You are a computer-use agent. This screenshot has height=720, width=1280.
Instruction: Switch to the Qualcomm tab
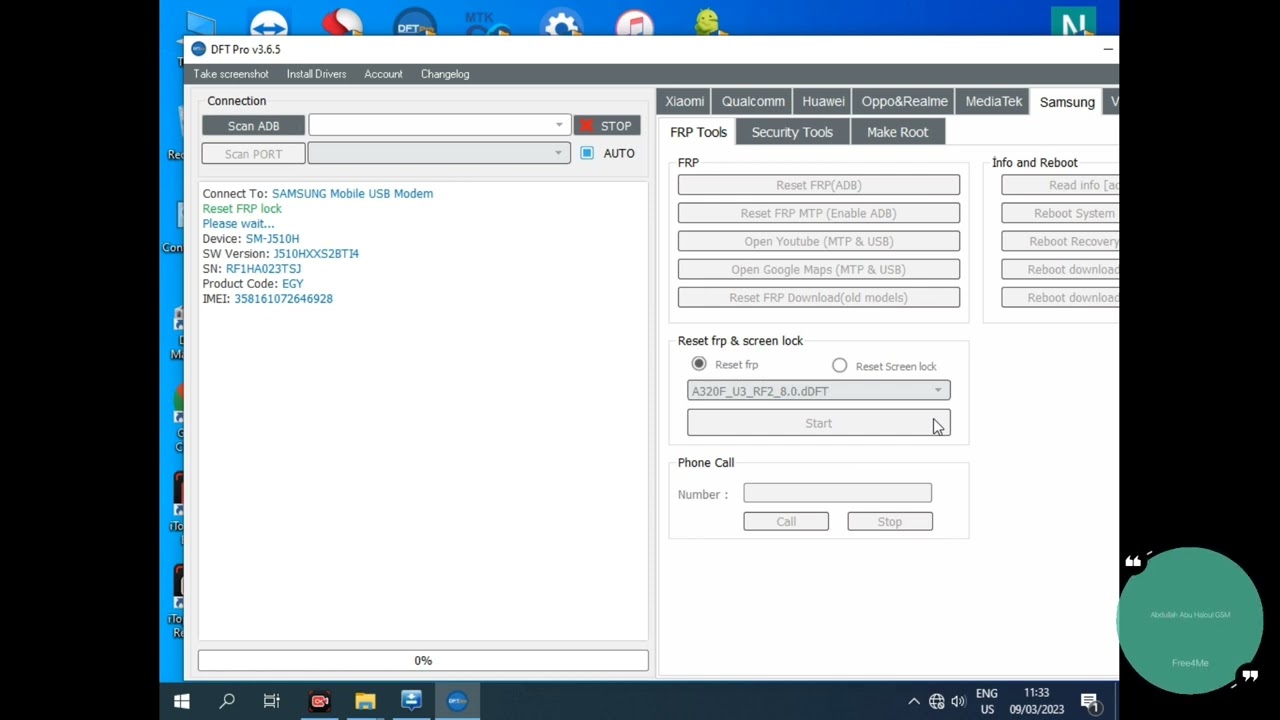pyautogui.click(x=753, y=101)
